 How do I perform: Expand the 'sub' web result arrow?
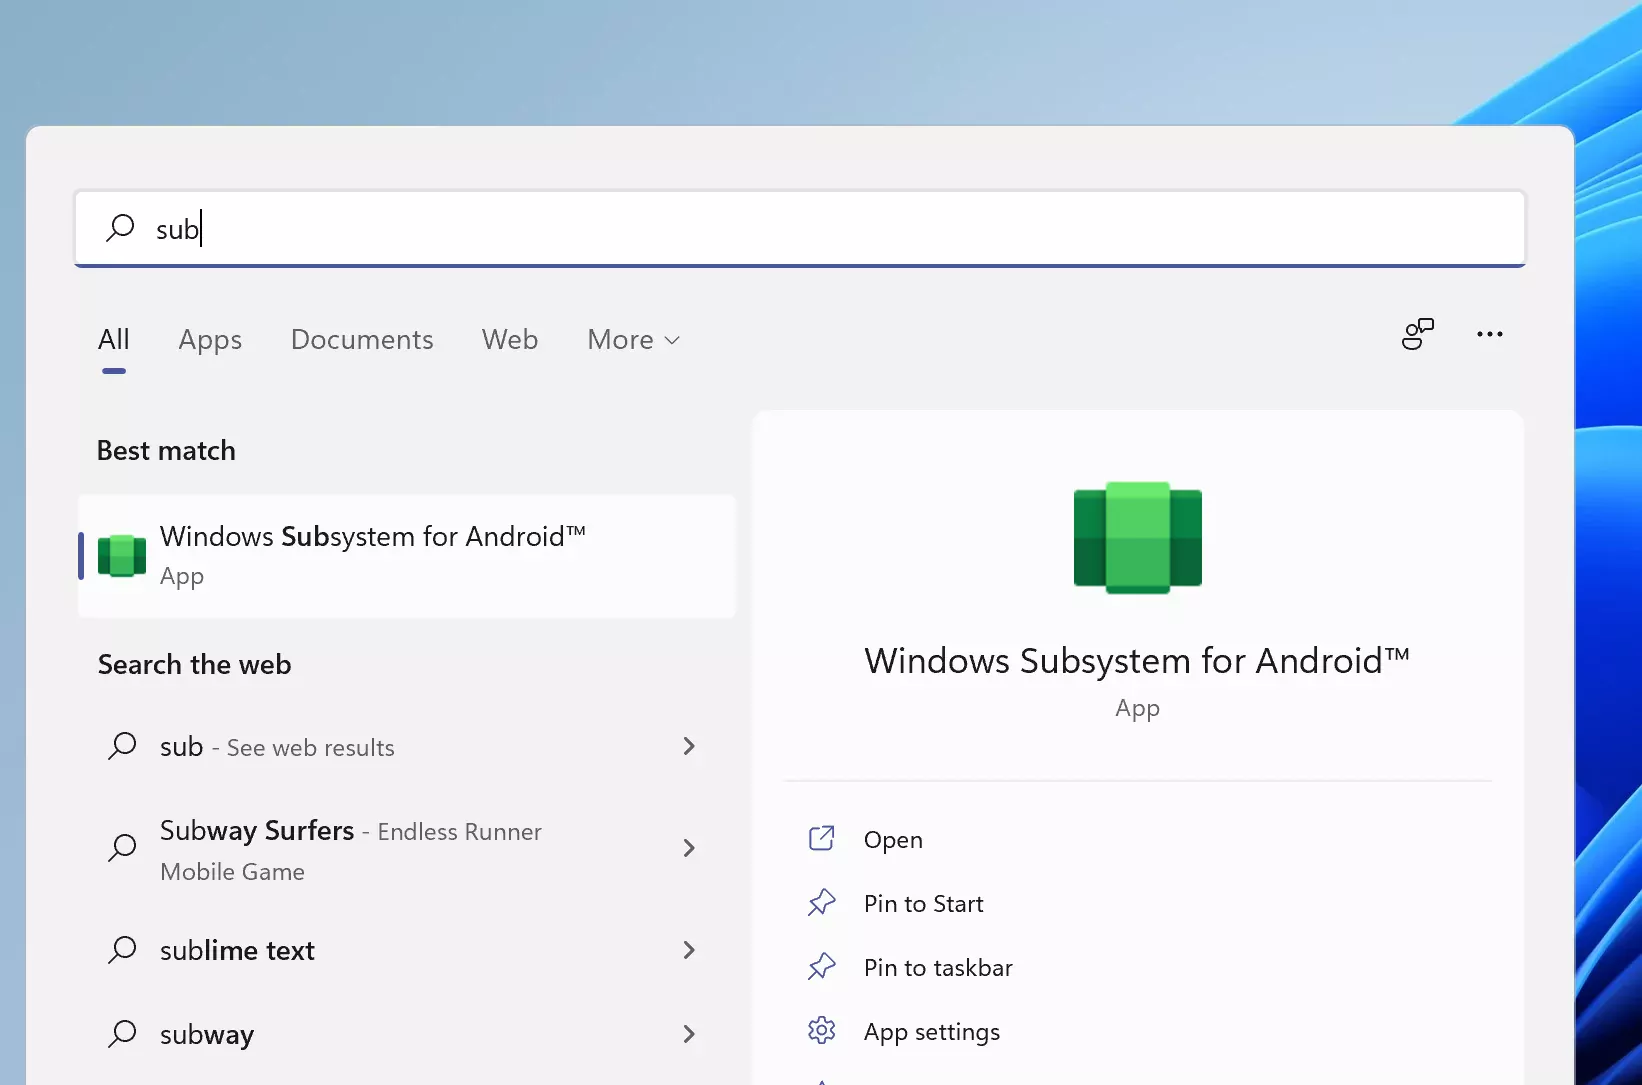point(688,746)
